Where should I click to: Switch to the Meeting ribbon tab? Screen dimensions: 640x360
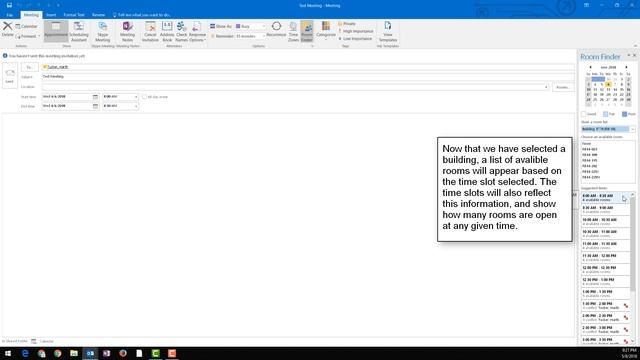coord(31,15)
